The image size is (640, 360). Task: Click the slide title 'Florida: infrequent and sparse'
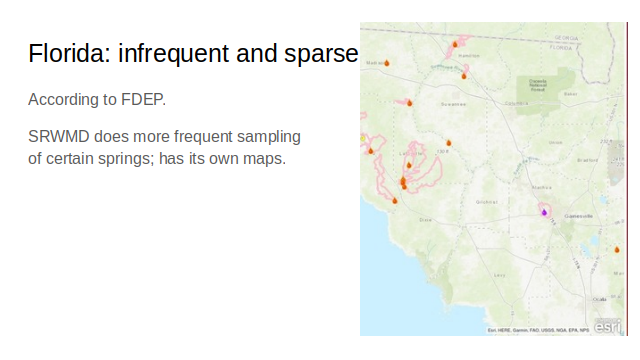(193, 53)
